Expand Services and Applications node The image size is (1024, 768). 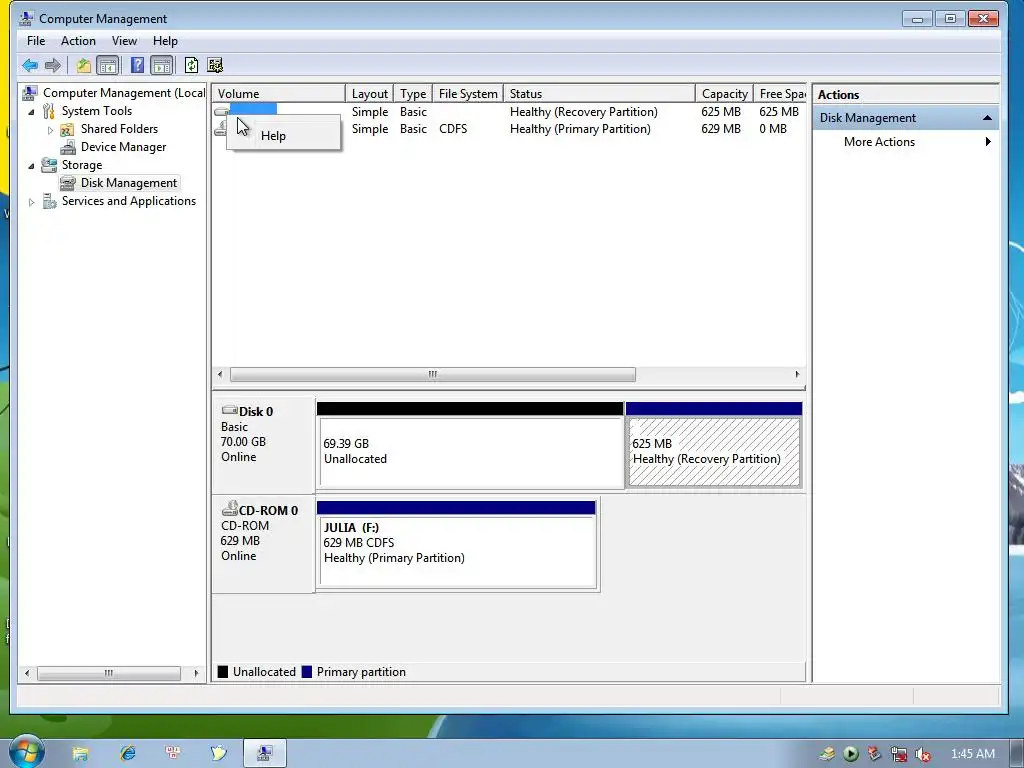click(x=31, y=202)
